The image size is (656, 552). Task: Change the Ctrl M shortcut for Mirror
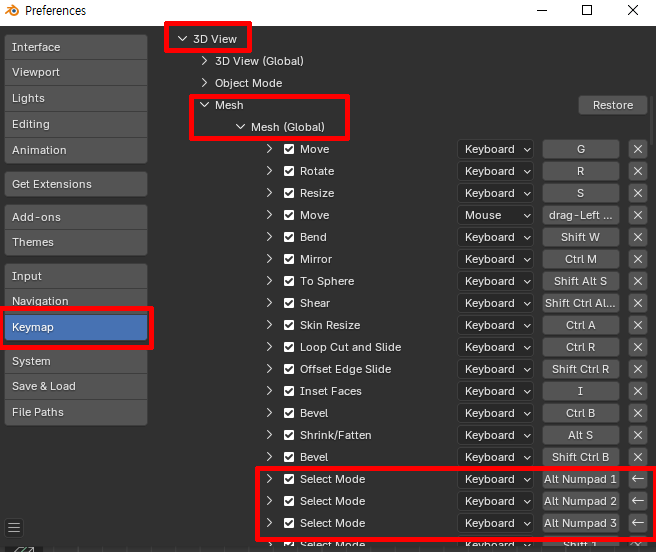[581, 259]
